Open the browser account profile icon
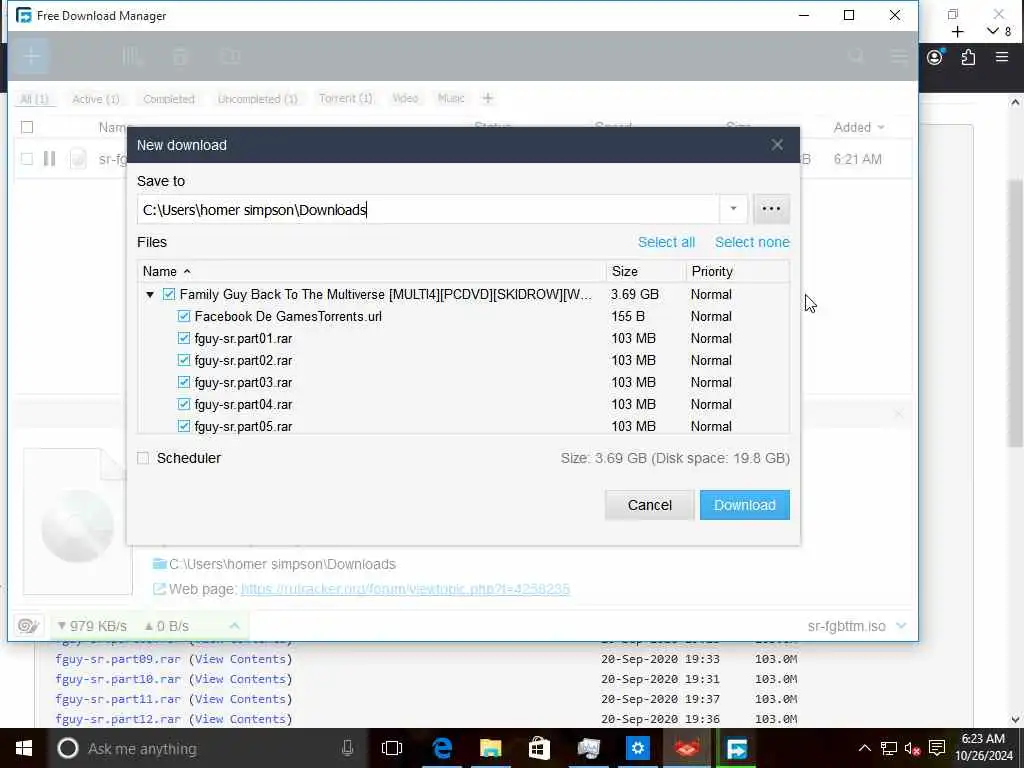 coord(935,57)
